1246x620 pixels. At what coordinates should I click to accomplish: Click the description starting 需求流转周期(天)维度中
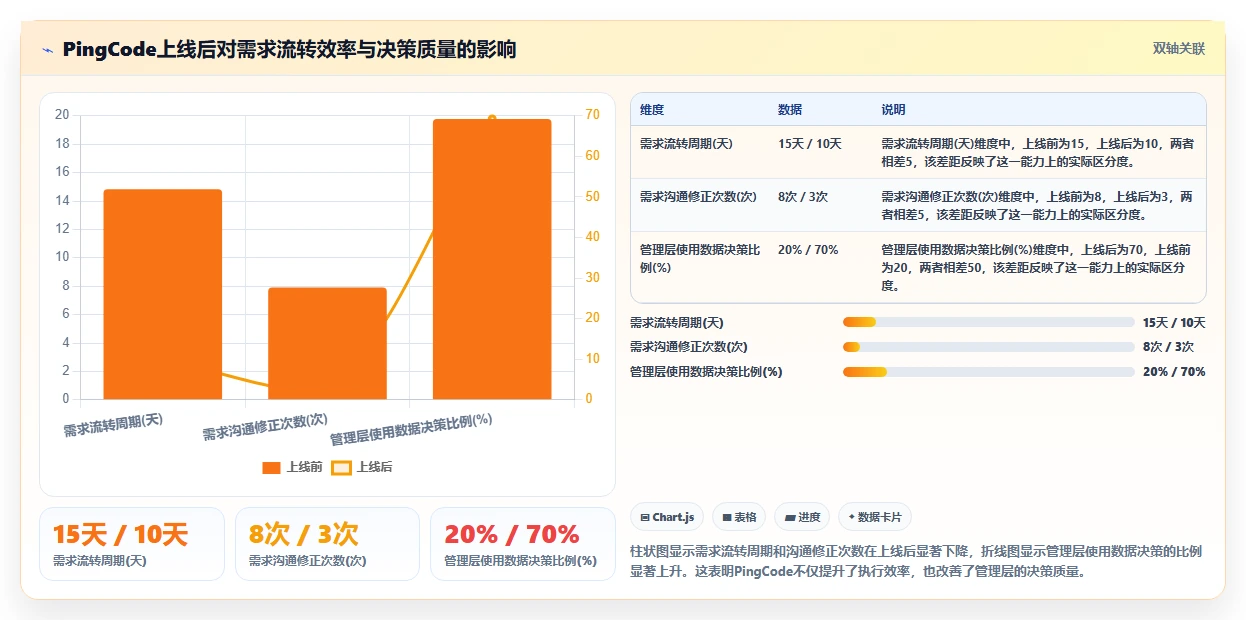pos(1037,152)
